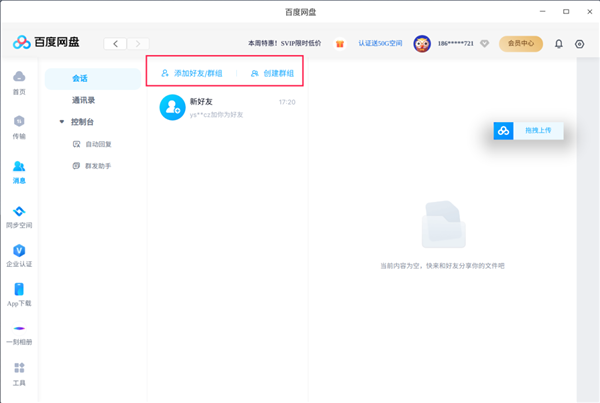Open settings via the top-right gear icon
The height and width of the screenshot is (403, 600).
pos(579,44)
